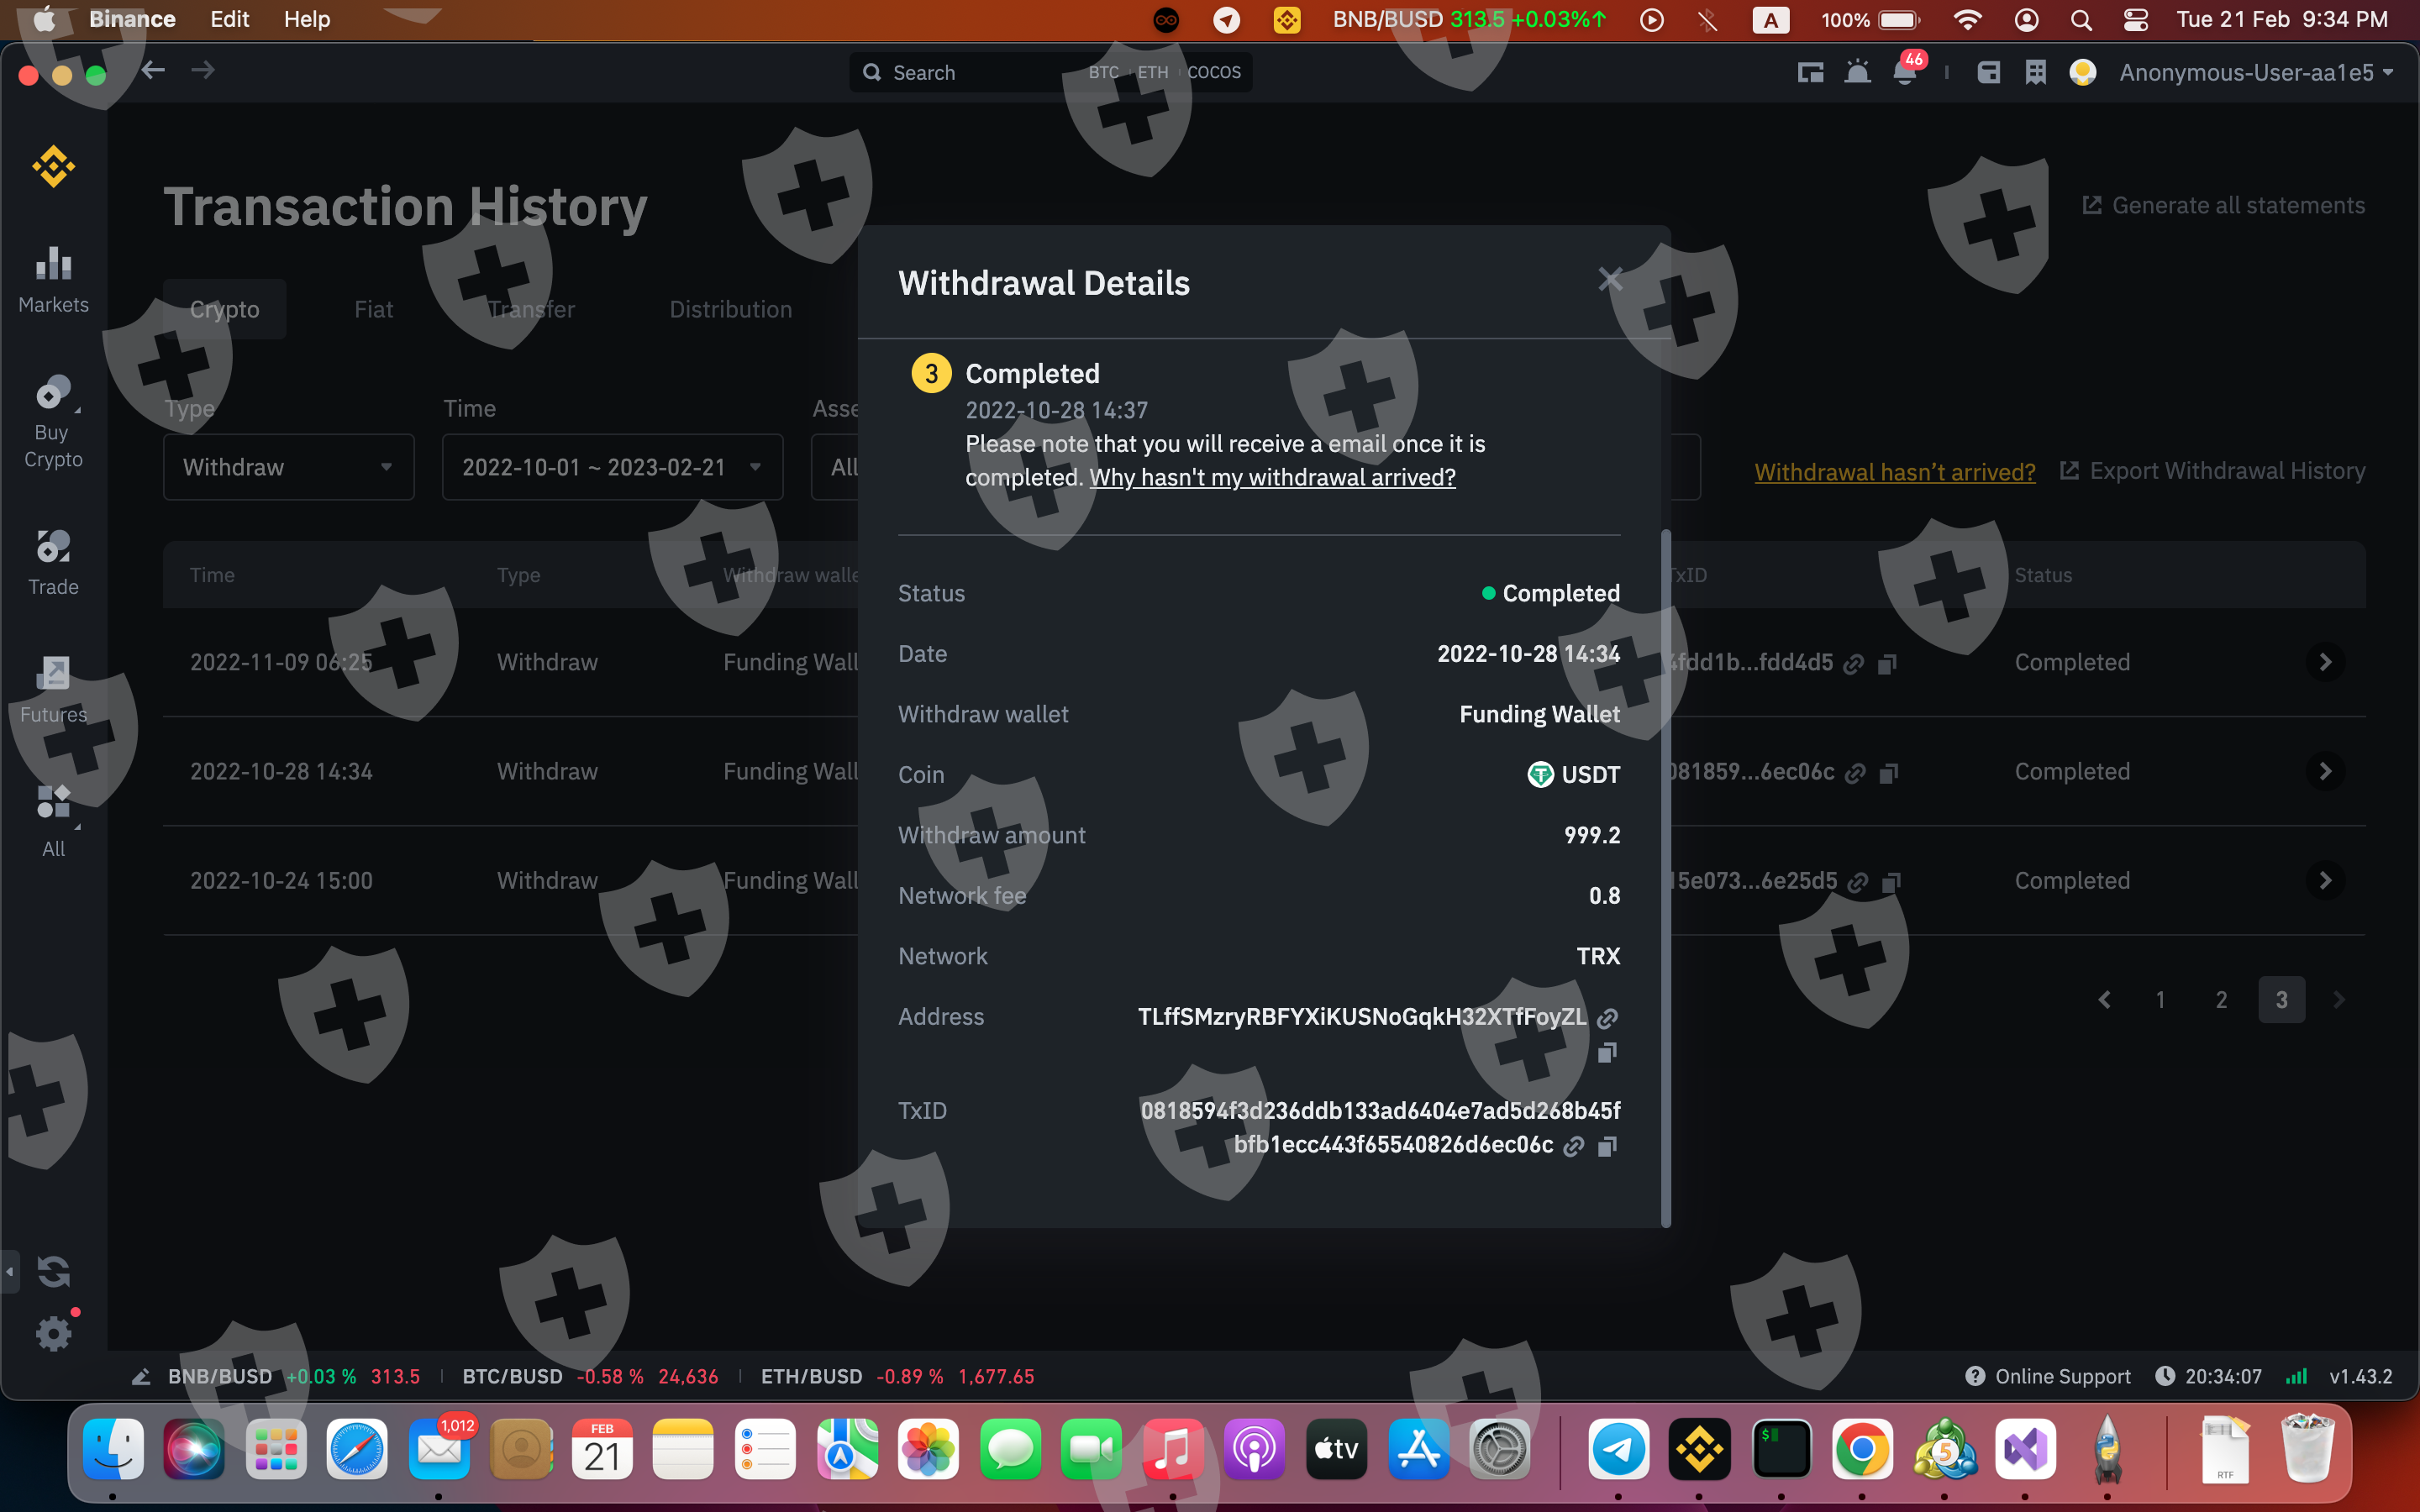Open the Help menu in menu bar

tap(306, 19)
